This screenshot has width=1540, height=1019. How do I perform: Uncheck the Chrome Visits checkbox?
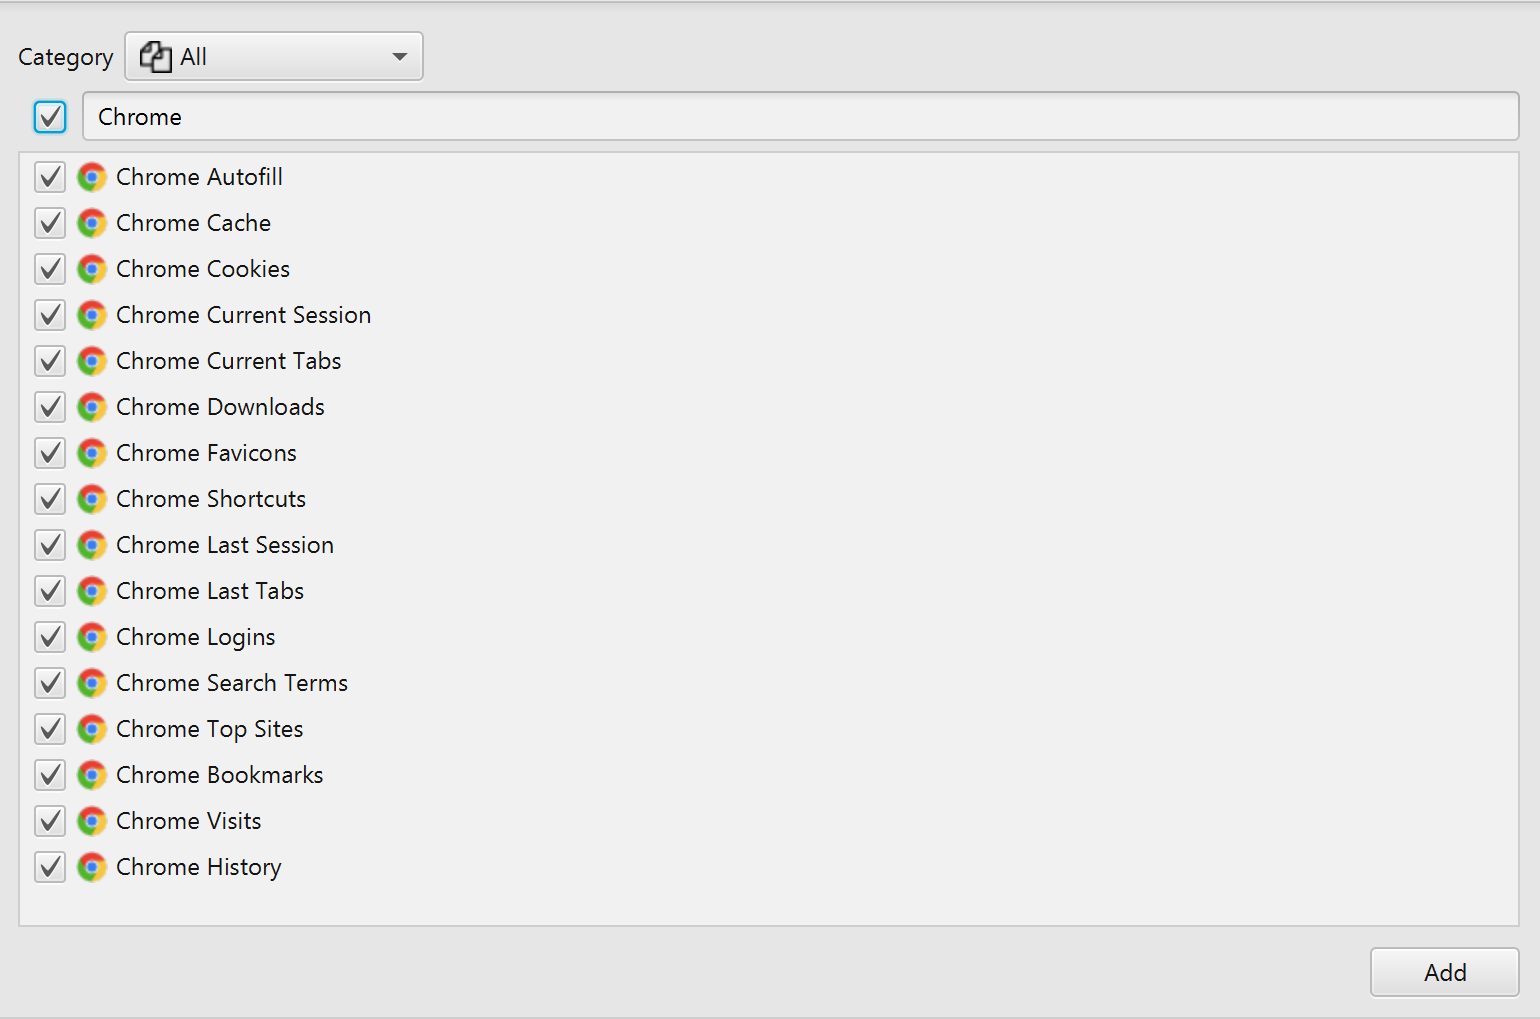(50, 821)
